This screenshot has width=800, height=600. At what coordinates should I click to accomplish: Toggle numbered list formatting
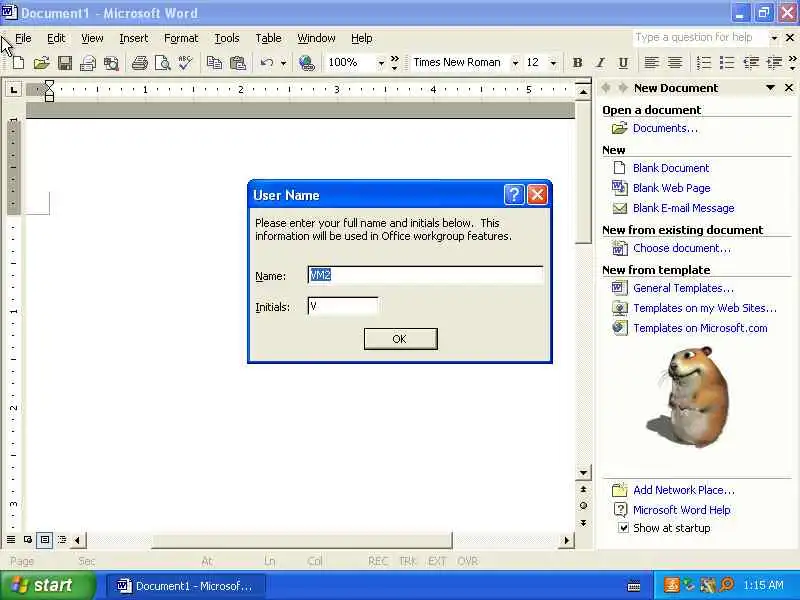[704, 63]
